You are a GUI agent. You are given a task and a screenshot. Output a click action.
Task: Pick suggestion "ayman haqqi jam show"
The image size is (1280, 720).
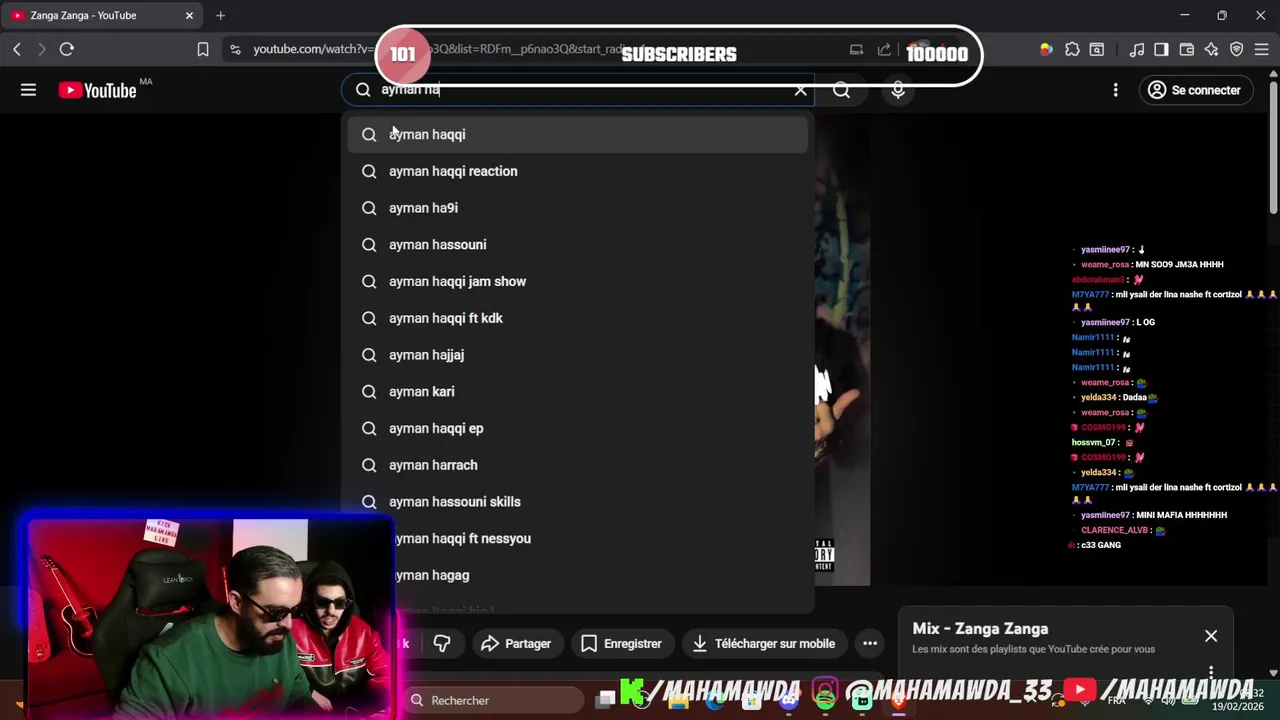(578, 282)
